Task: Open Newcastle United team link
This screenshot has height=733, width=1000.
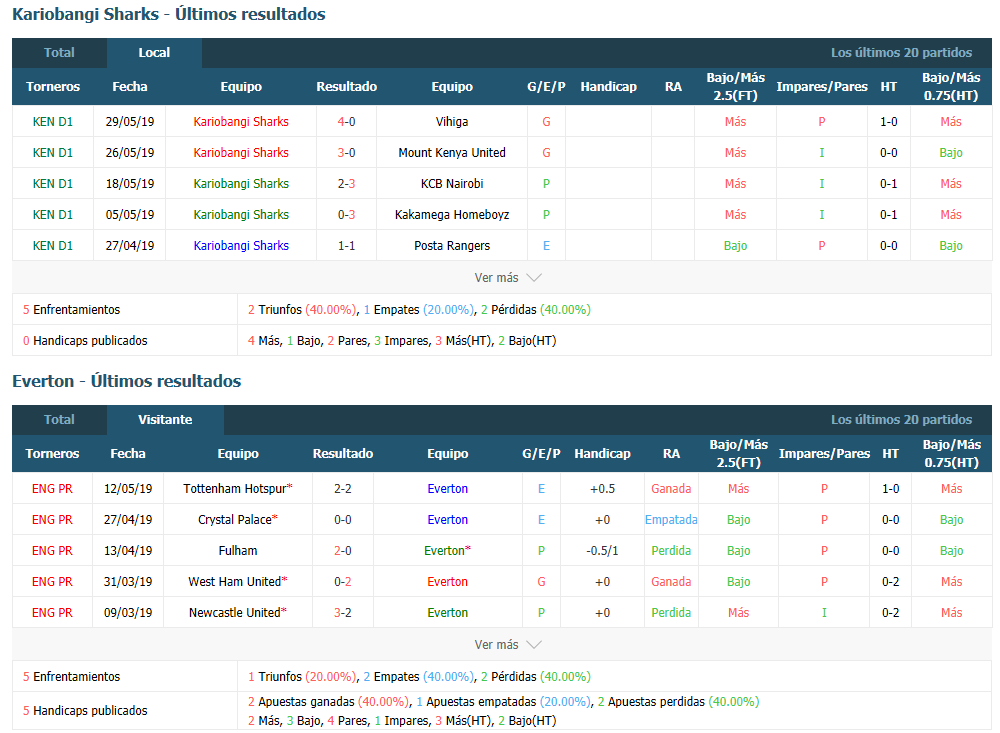Action: pos(237,612)
